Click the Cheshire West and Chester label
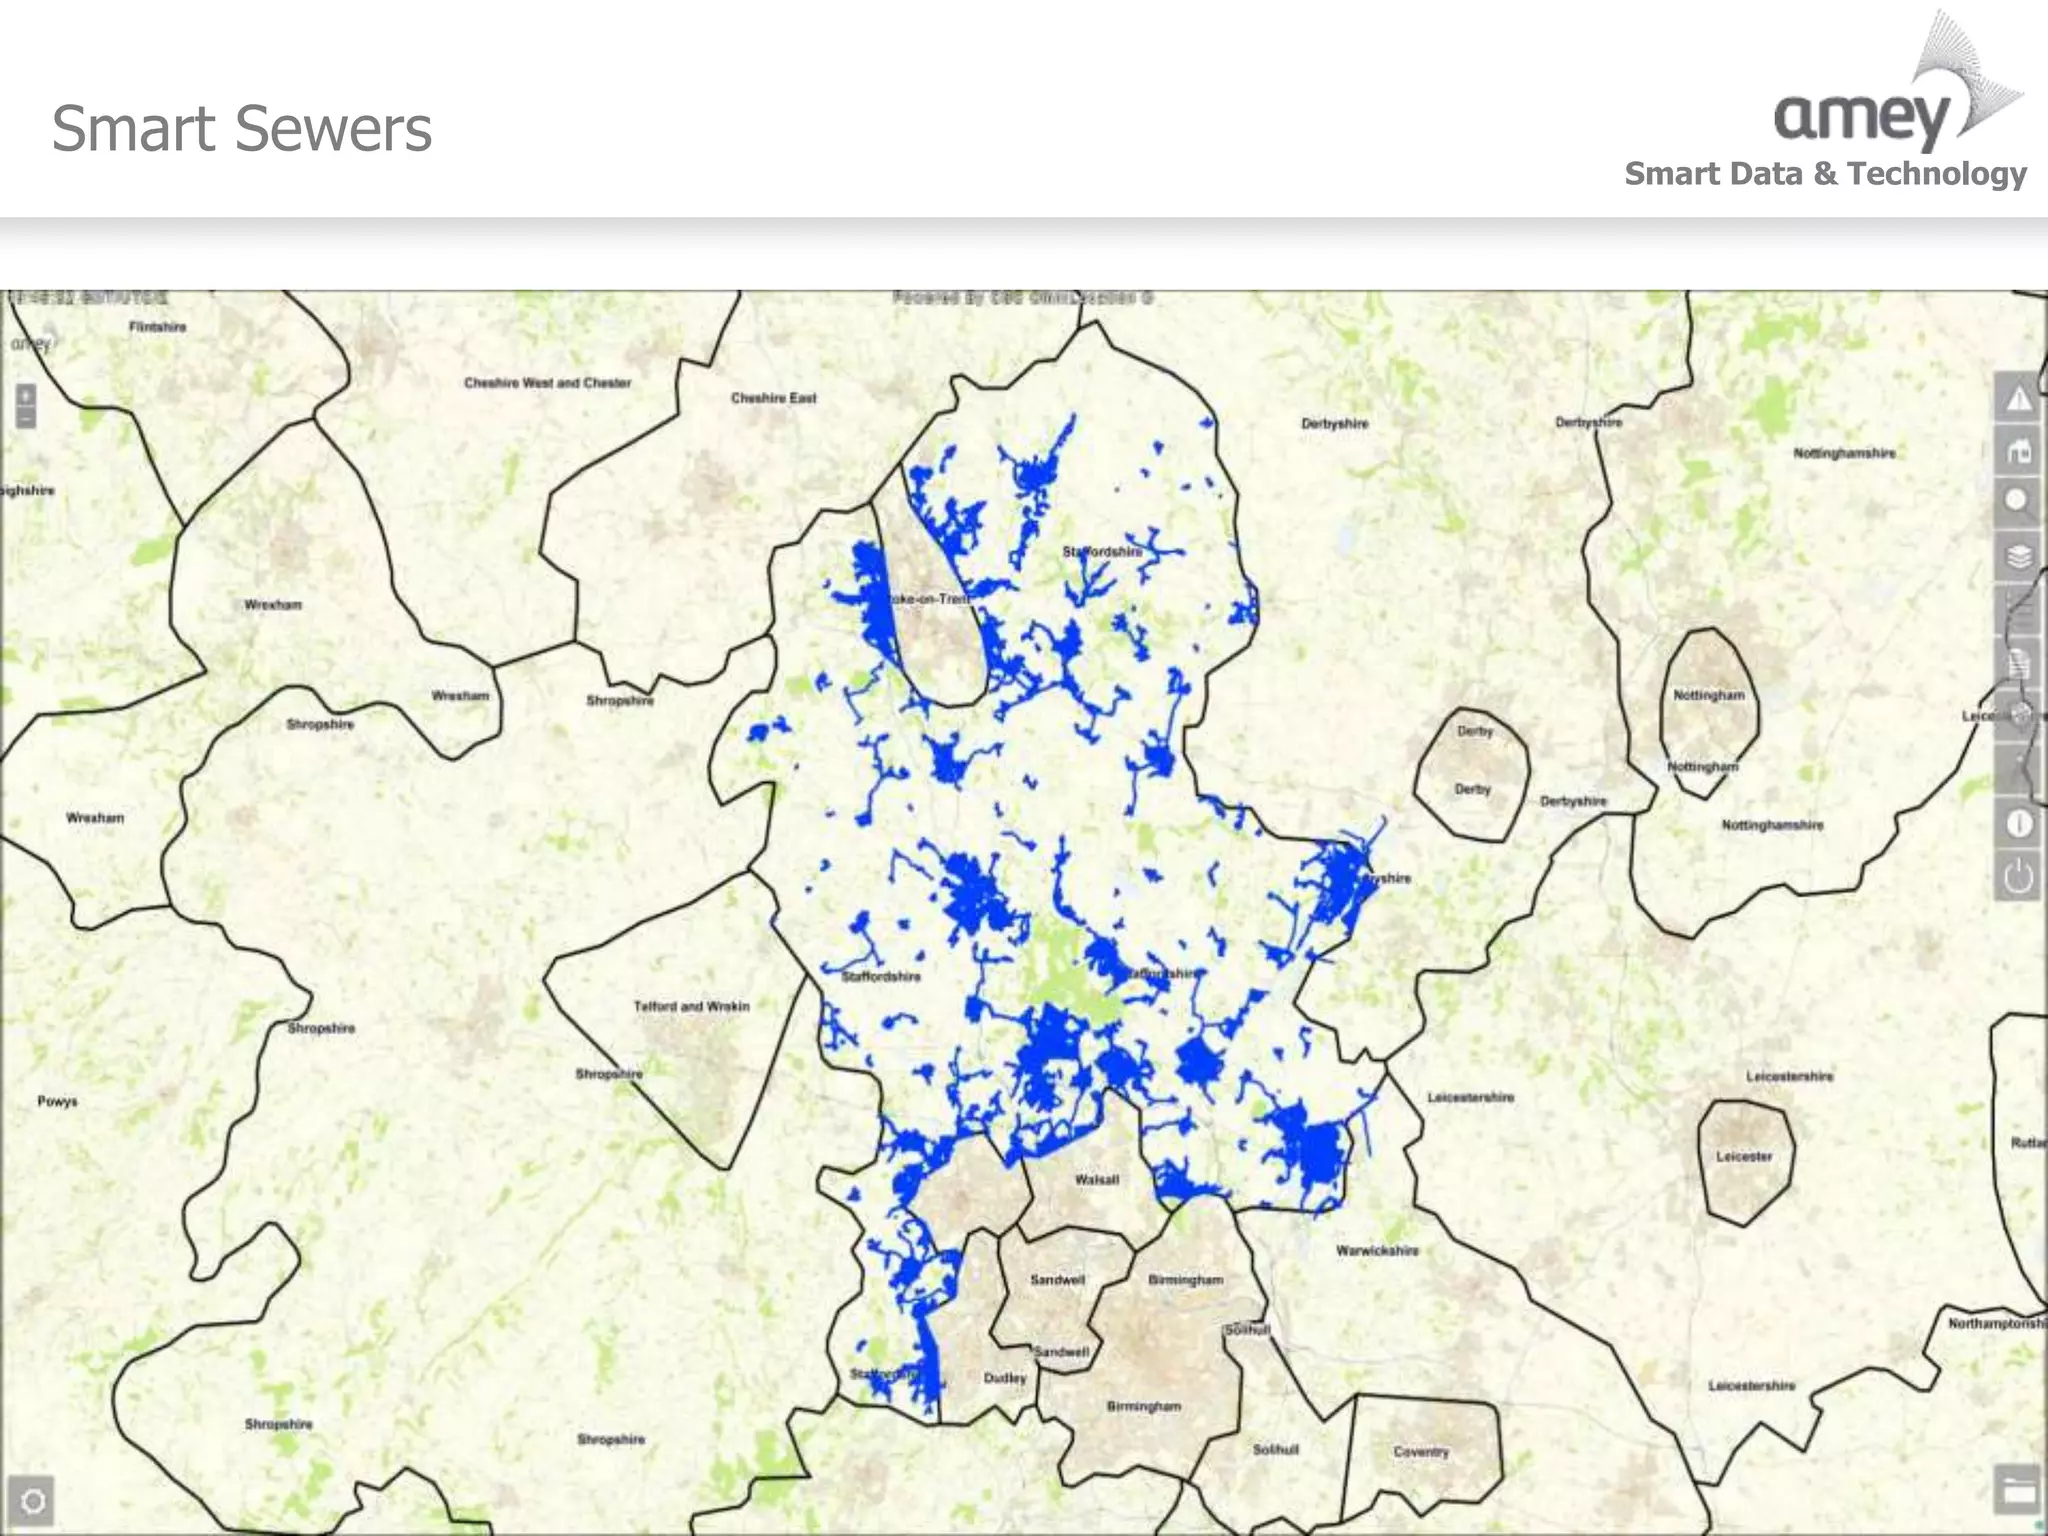The width and height of the screenshot is (2048, 1536). click(x=547, y=383)
